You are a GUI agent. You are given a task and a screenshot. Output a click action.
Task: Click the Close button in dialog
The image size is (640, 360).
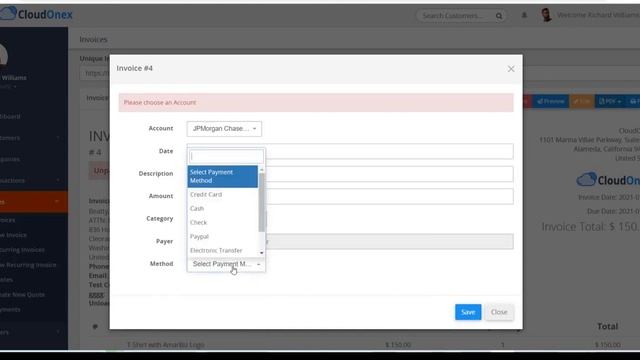(499, 312)
